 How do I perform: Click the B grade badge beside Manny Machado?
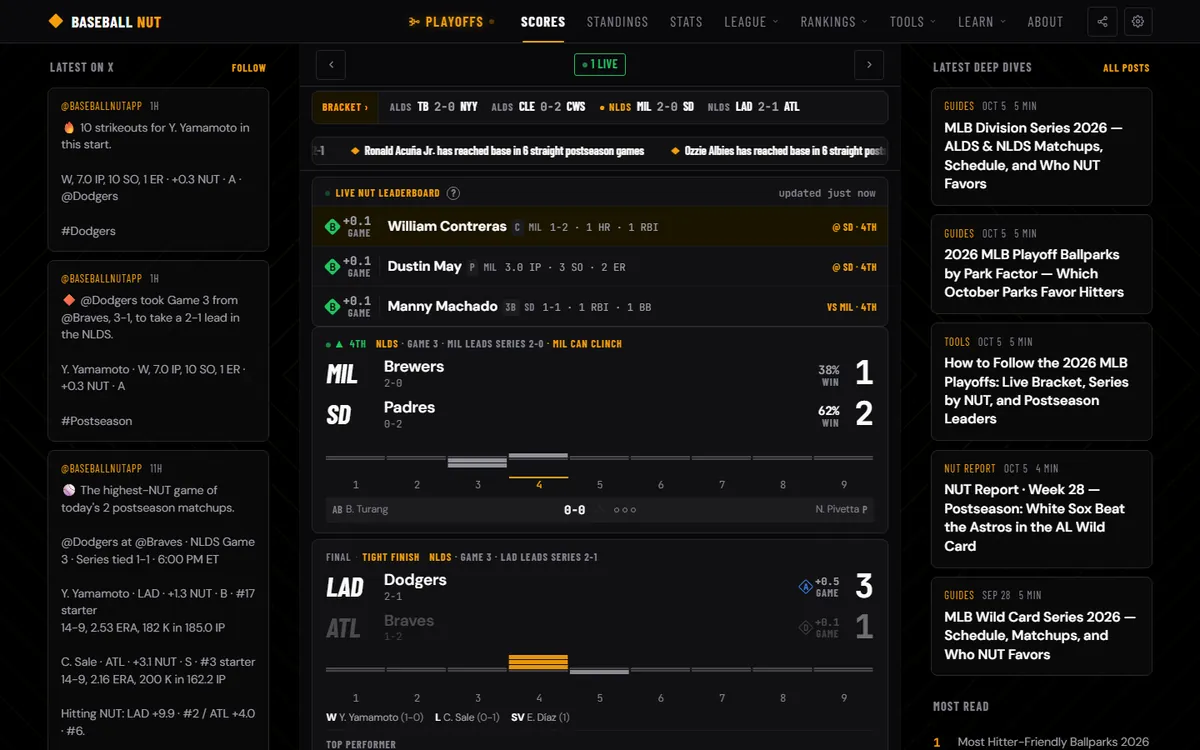(x=332, y=307)
